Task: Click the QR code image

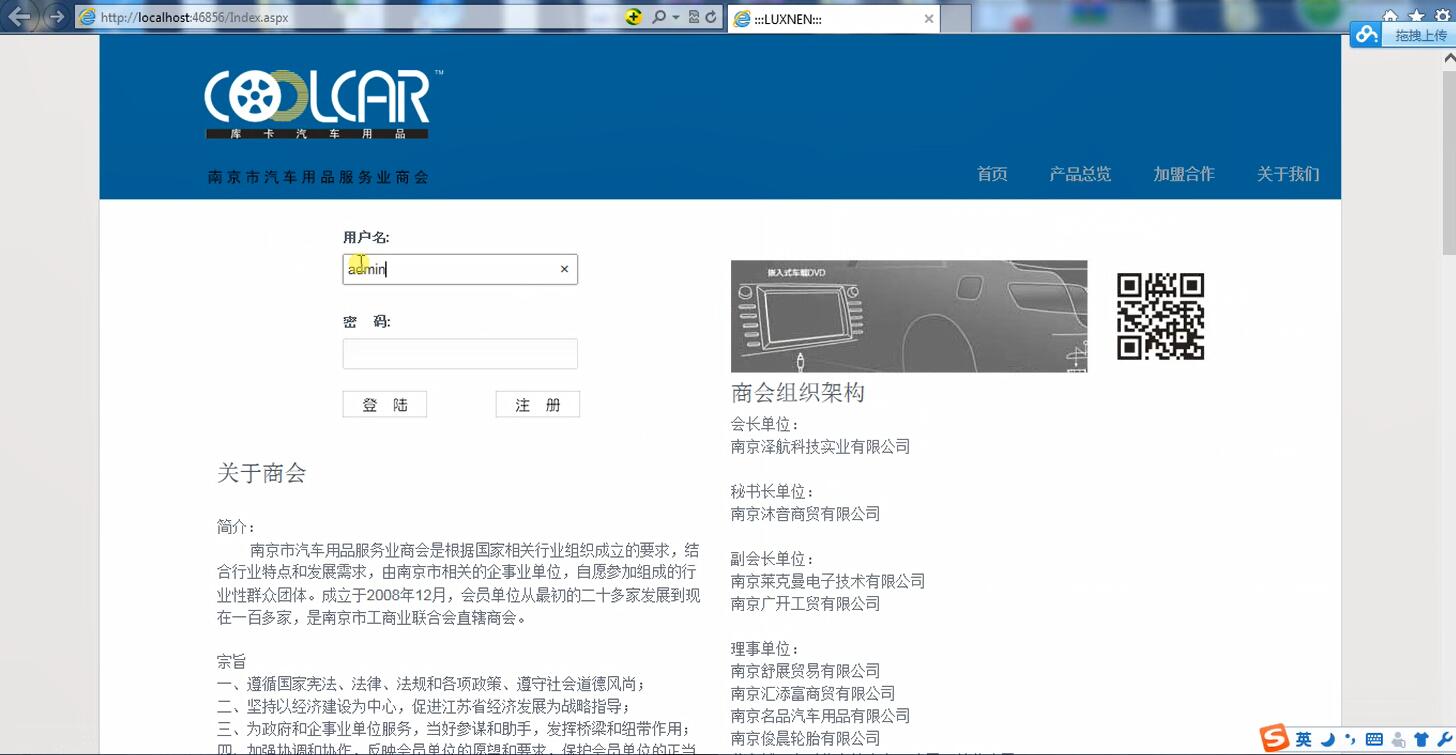Action: tap(1160, 316)
